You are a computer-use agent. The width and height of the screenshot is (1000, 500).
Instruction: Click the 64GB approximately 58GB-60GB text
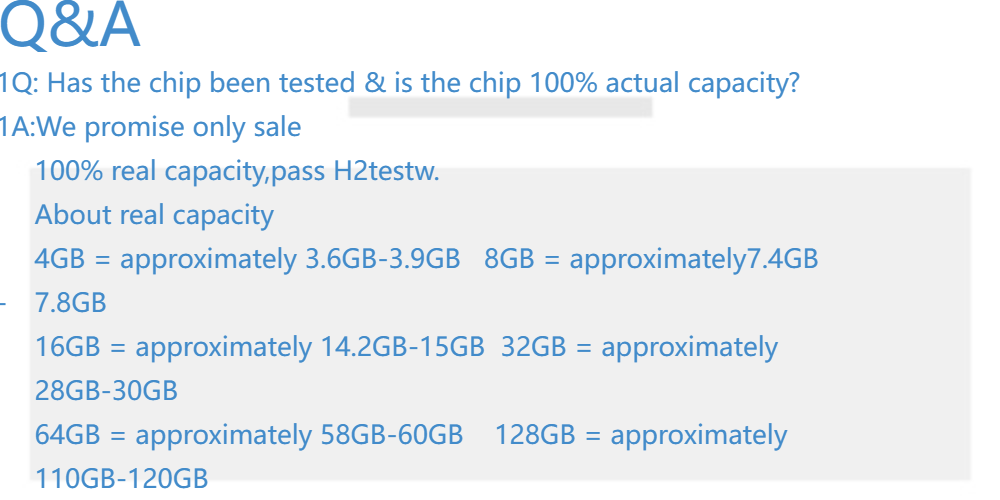(x=249, y=435)
